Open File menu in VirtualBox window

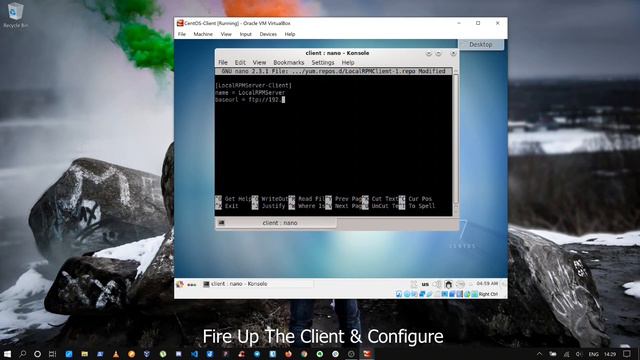(x=182, y=34)
